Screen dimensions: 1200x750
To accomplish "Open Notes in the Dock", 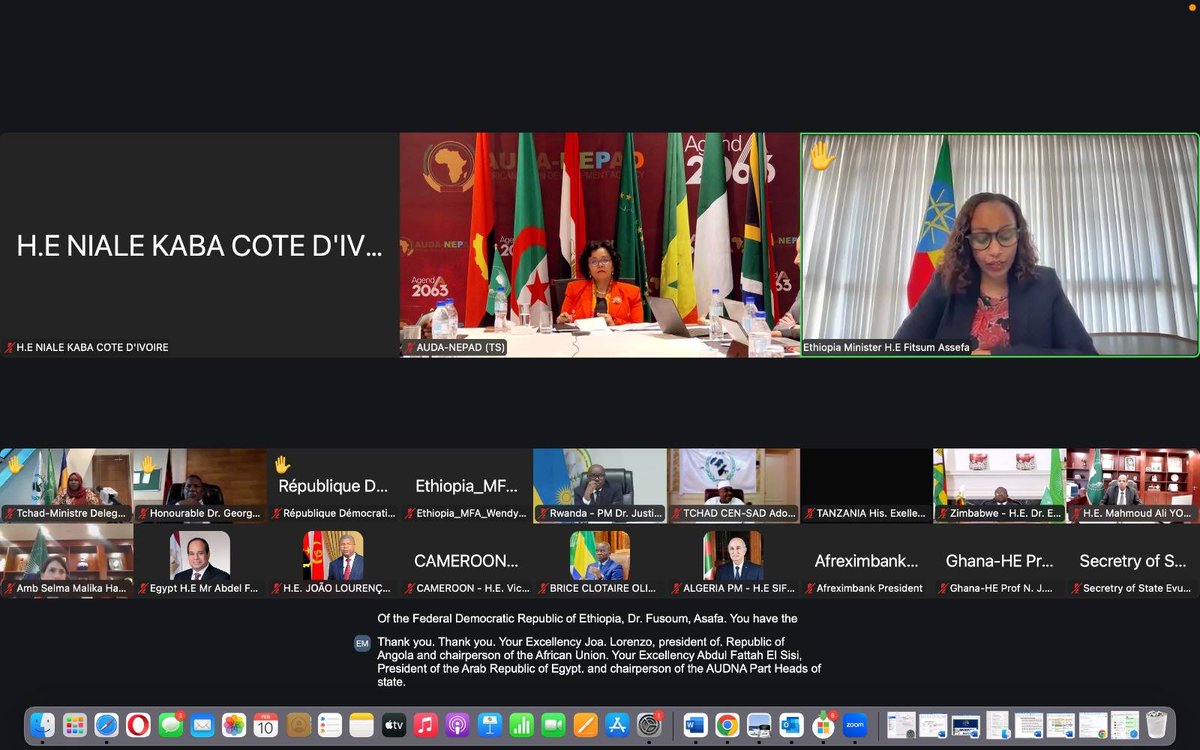I will [362, 725].
